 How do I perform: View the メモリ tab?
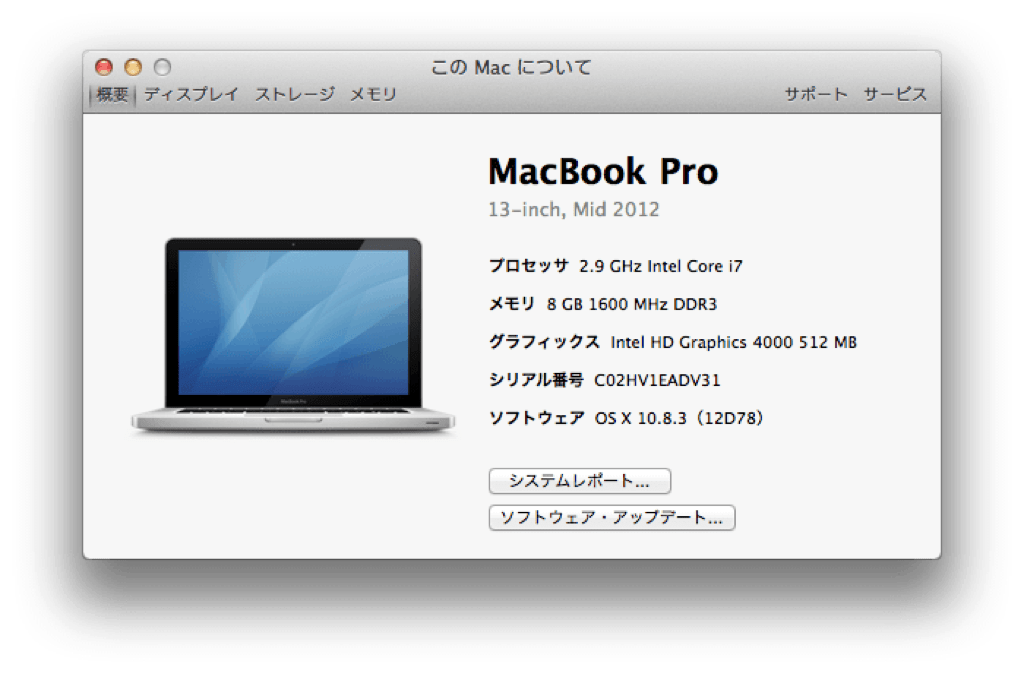pyautogui.click(x=372, y=94)
